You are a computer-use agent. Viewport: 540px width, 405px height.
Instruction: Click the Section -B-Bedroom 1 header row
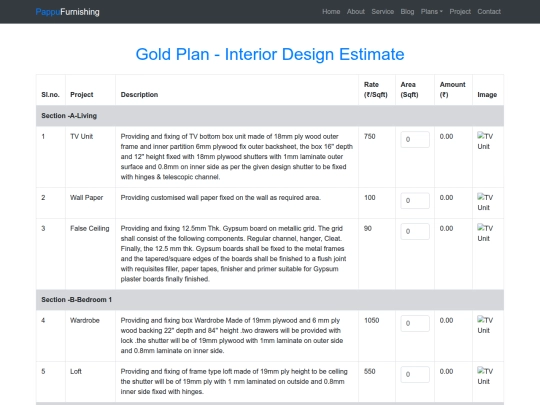(270, 300)
